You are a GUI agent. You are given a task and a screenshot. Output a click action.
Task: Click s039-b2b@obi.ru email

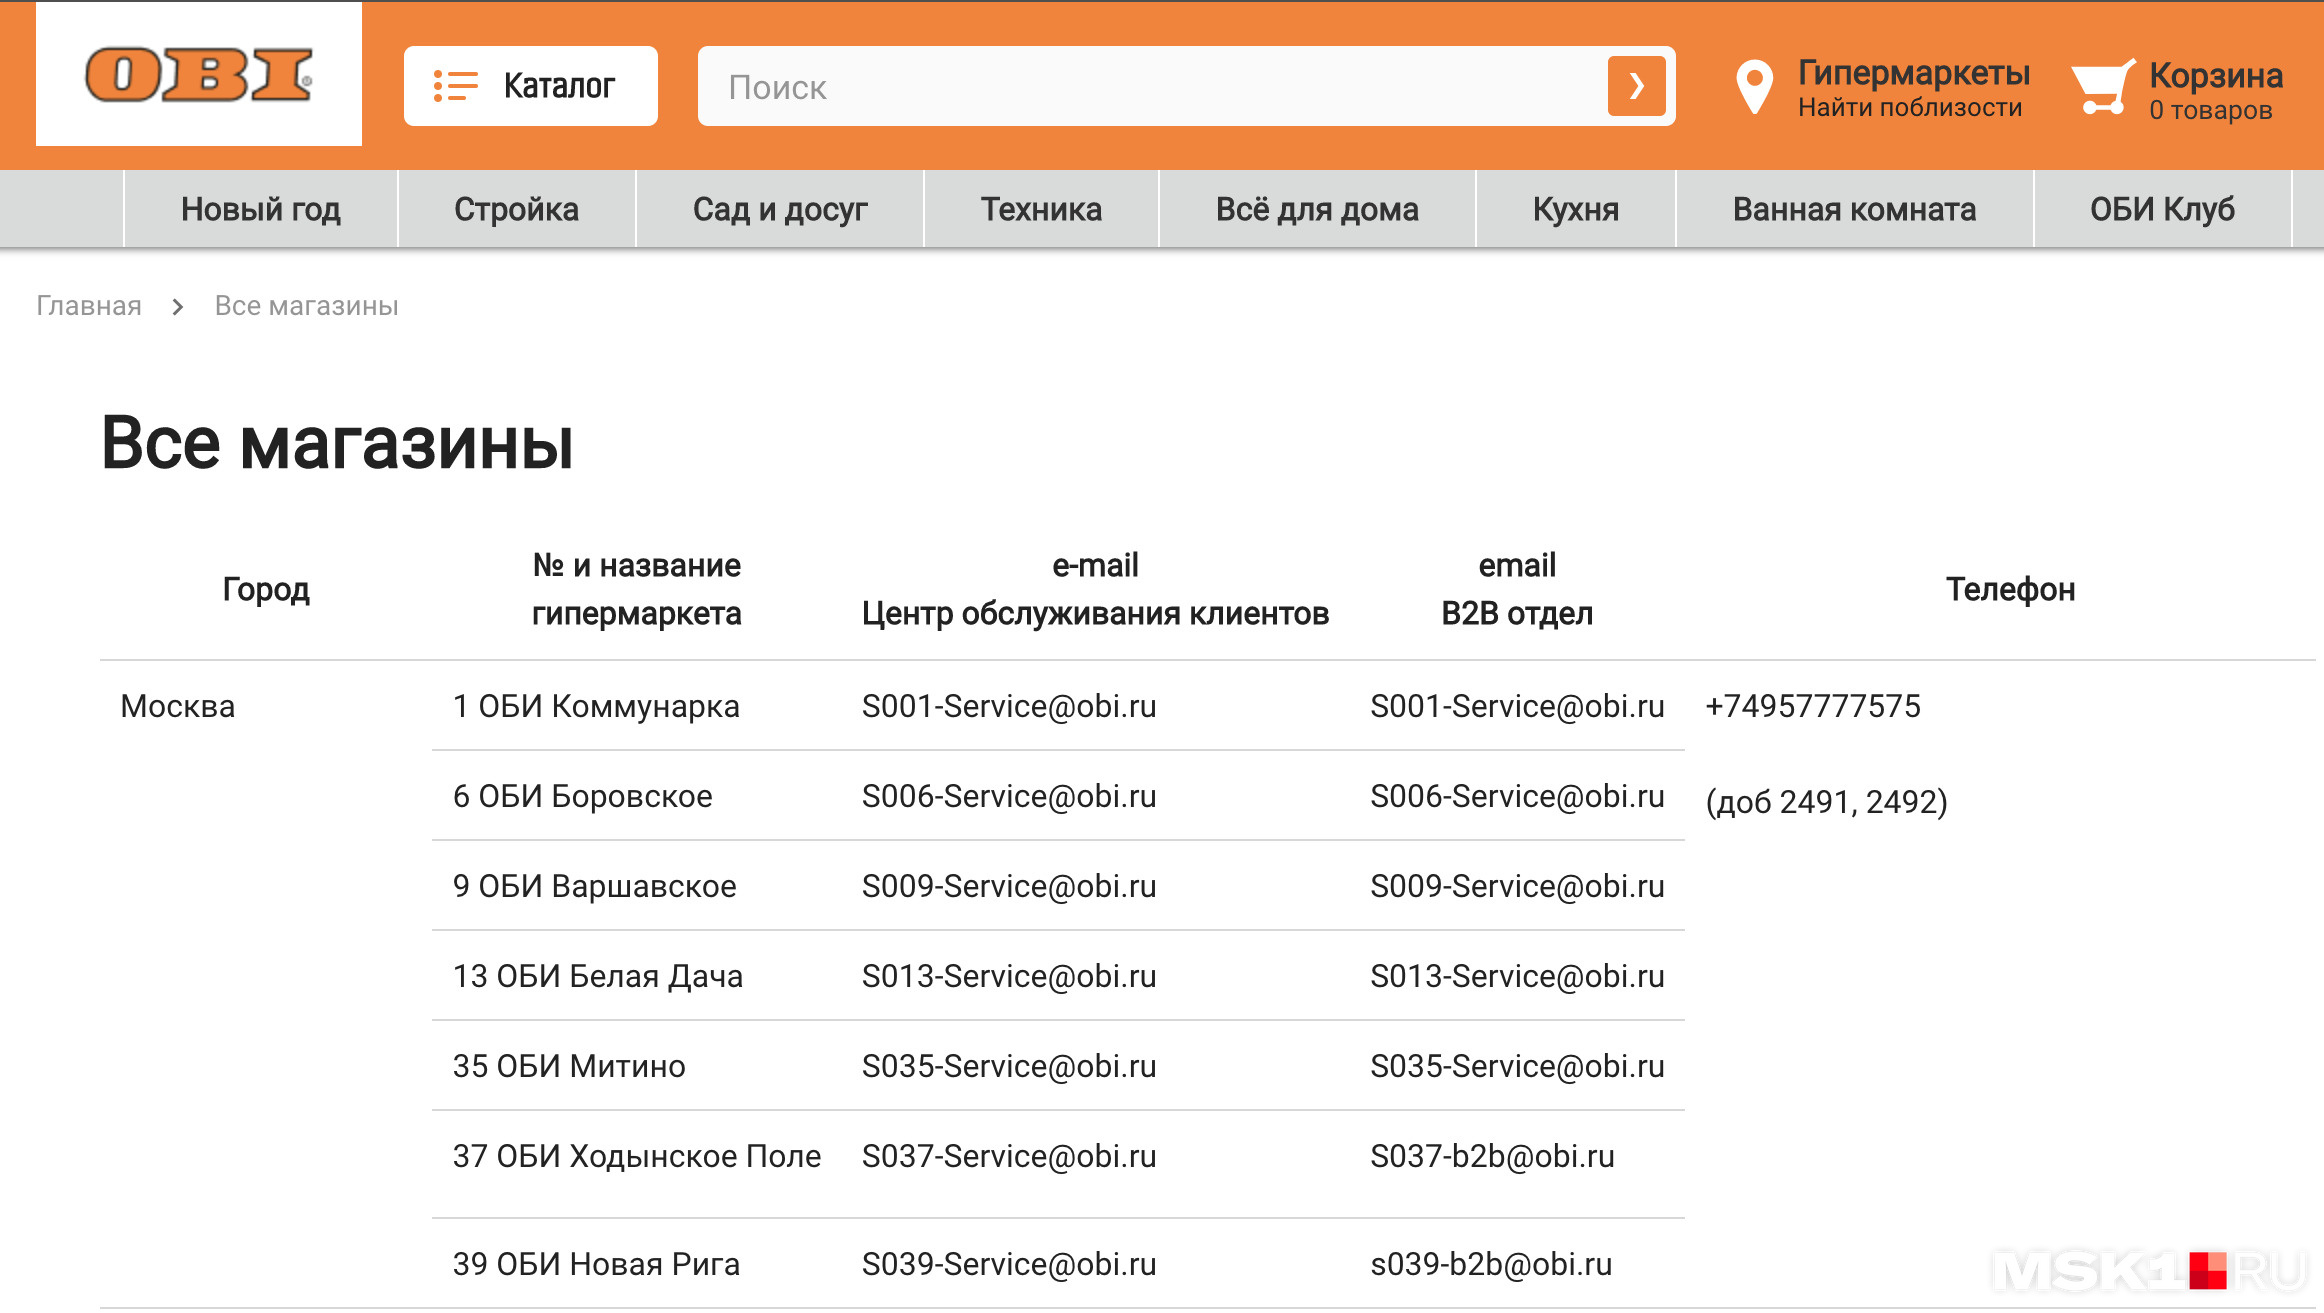(x=1491, y=1264)
